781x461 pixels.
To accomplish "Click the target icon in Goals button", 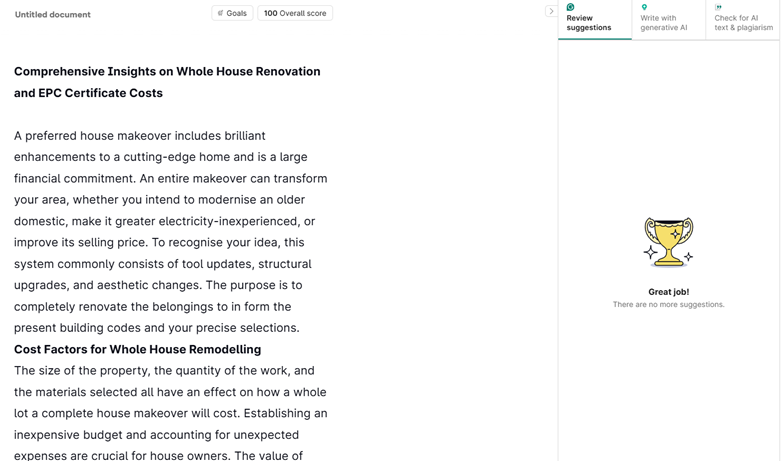I will coord(220,13).
